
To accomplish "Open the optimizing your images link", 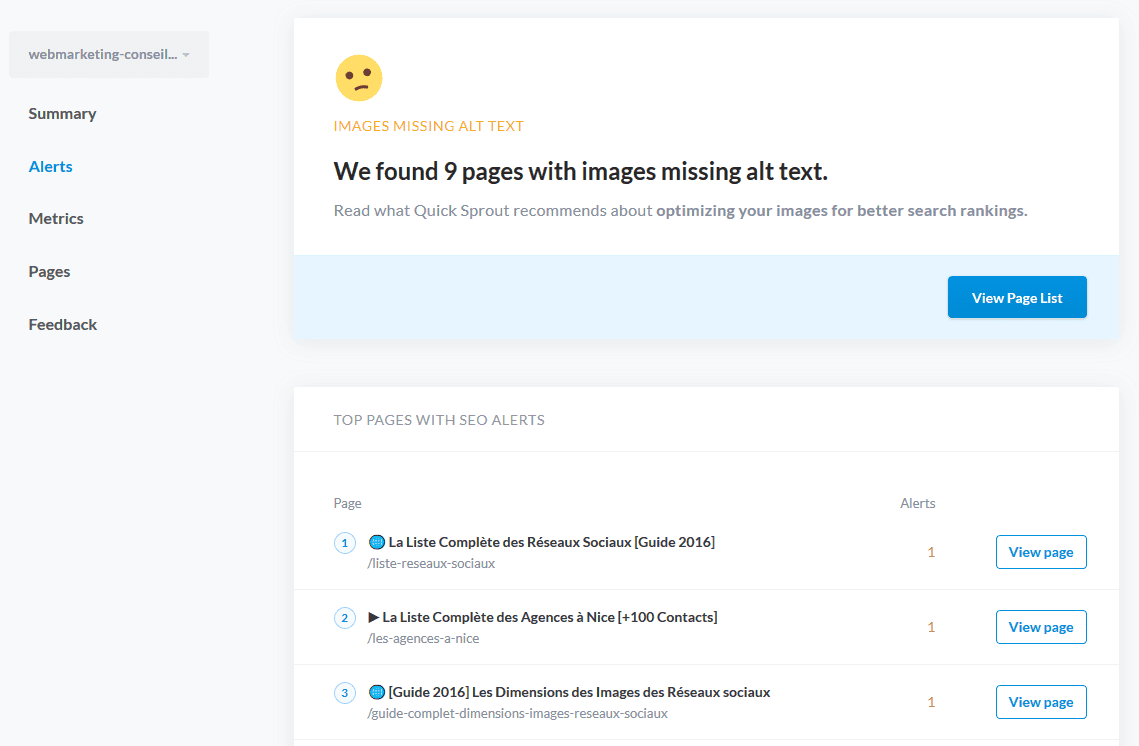I will [841, 211].
